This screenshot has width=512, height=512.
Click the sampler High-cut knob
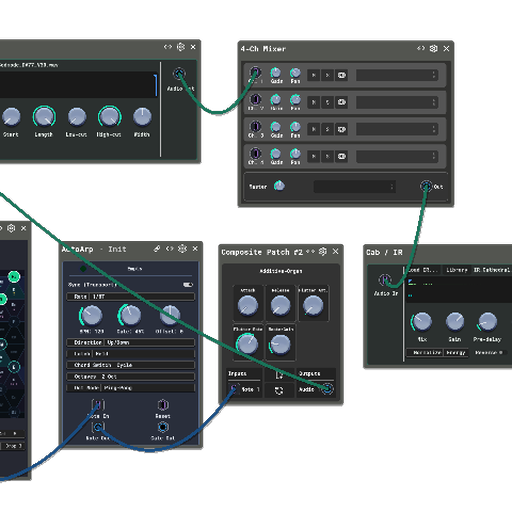[x=109, y=117]
